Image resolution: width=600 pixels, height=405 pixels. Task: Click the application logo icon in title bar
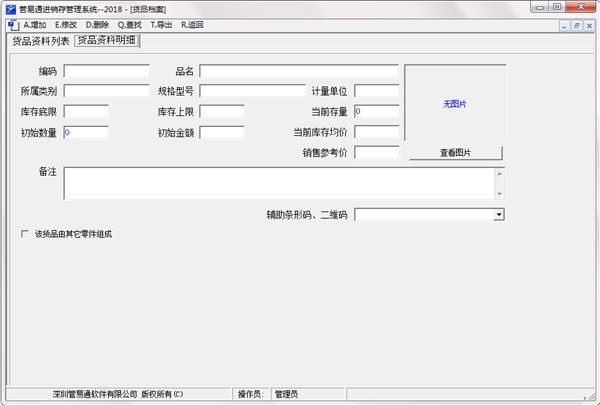coord(11,9)
